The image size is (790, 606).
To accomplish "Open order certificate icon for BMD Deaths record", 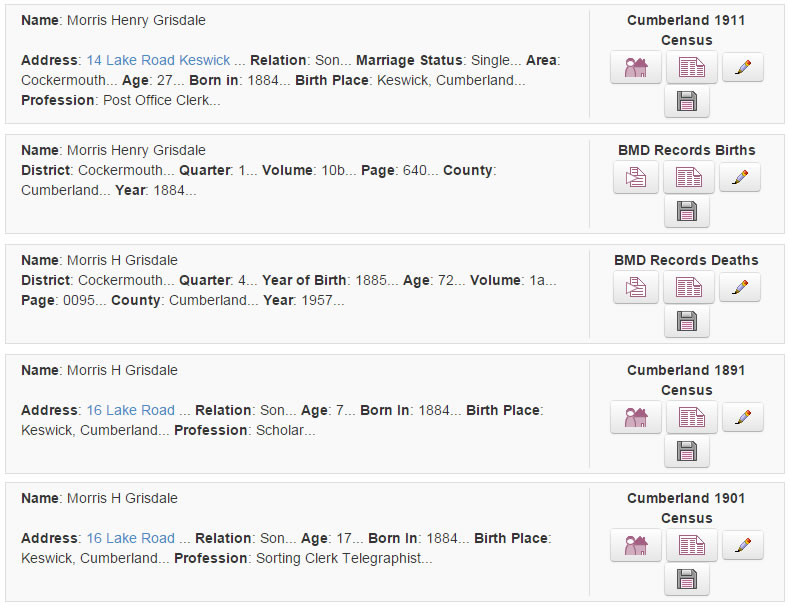I will tap(636, 287).
